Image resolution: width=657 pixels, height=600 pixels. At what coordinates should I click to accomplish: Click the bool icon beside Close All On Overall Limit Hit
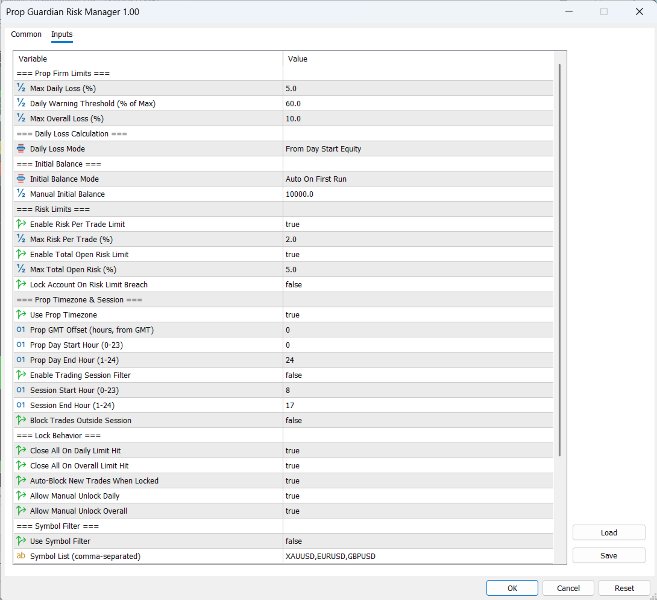tap(21, 465)
